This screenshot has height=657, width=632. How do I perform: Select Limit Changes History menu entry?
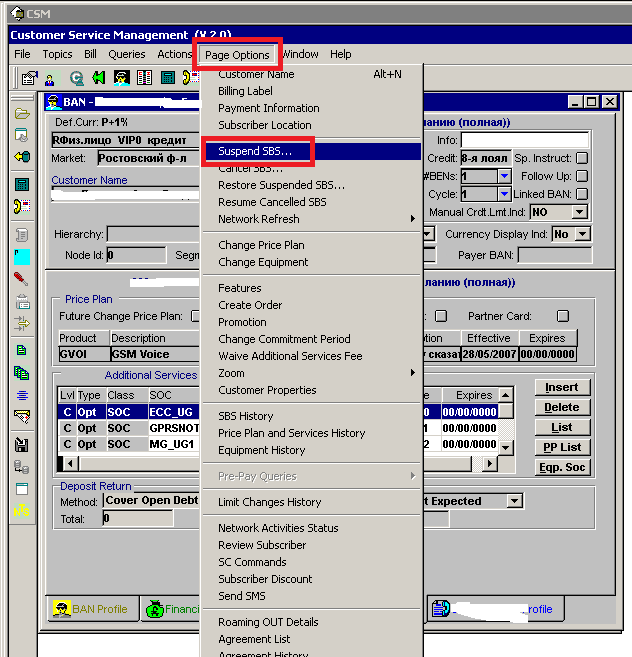click(x=311, y=502)
